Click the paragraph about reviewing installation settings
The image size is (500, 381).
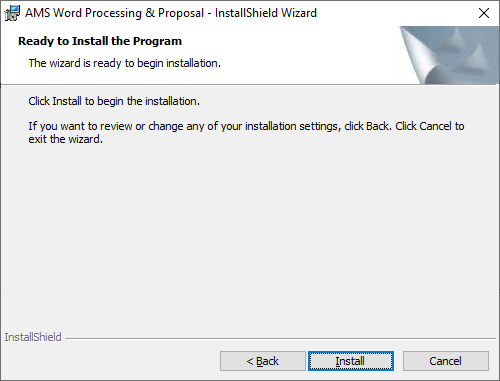246,132
